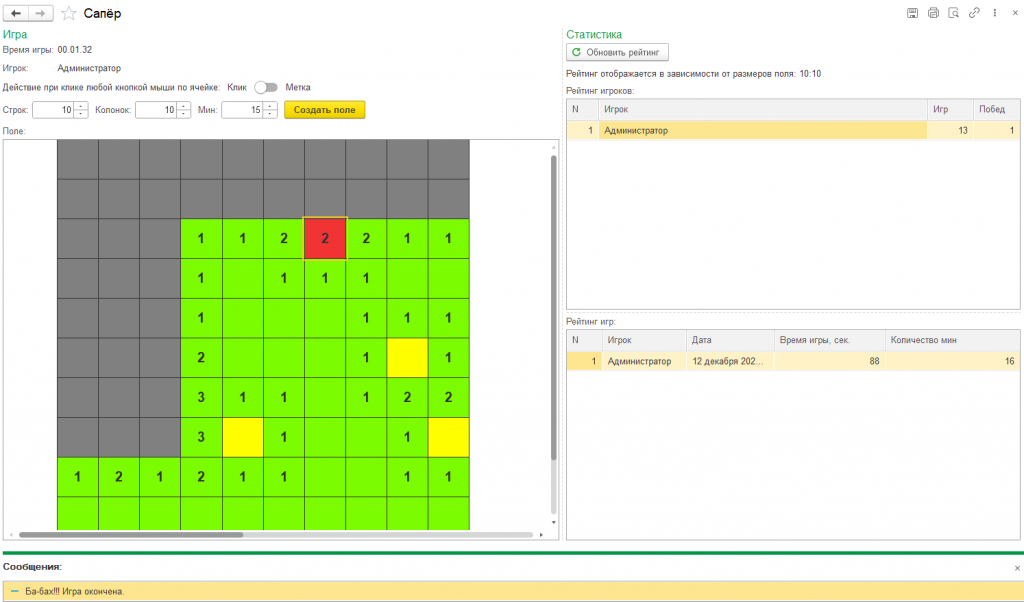Click the Создать поле button

[325, 110]
